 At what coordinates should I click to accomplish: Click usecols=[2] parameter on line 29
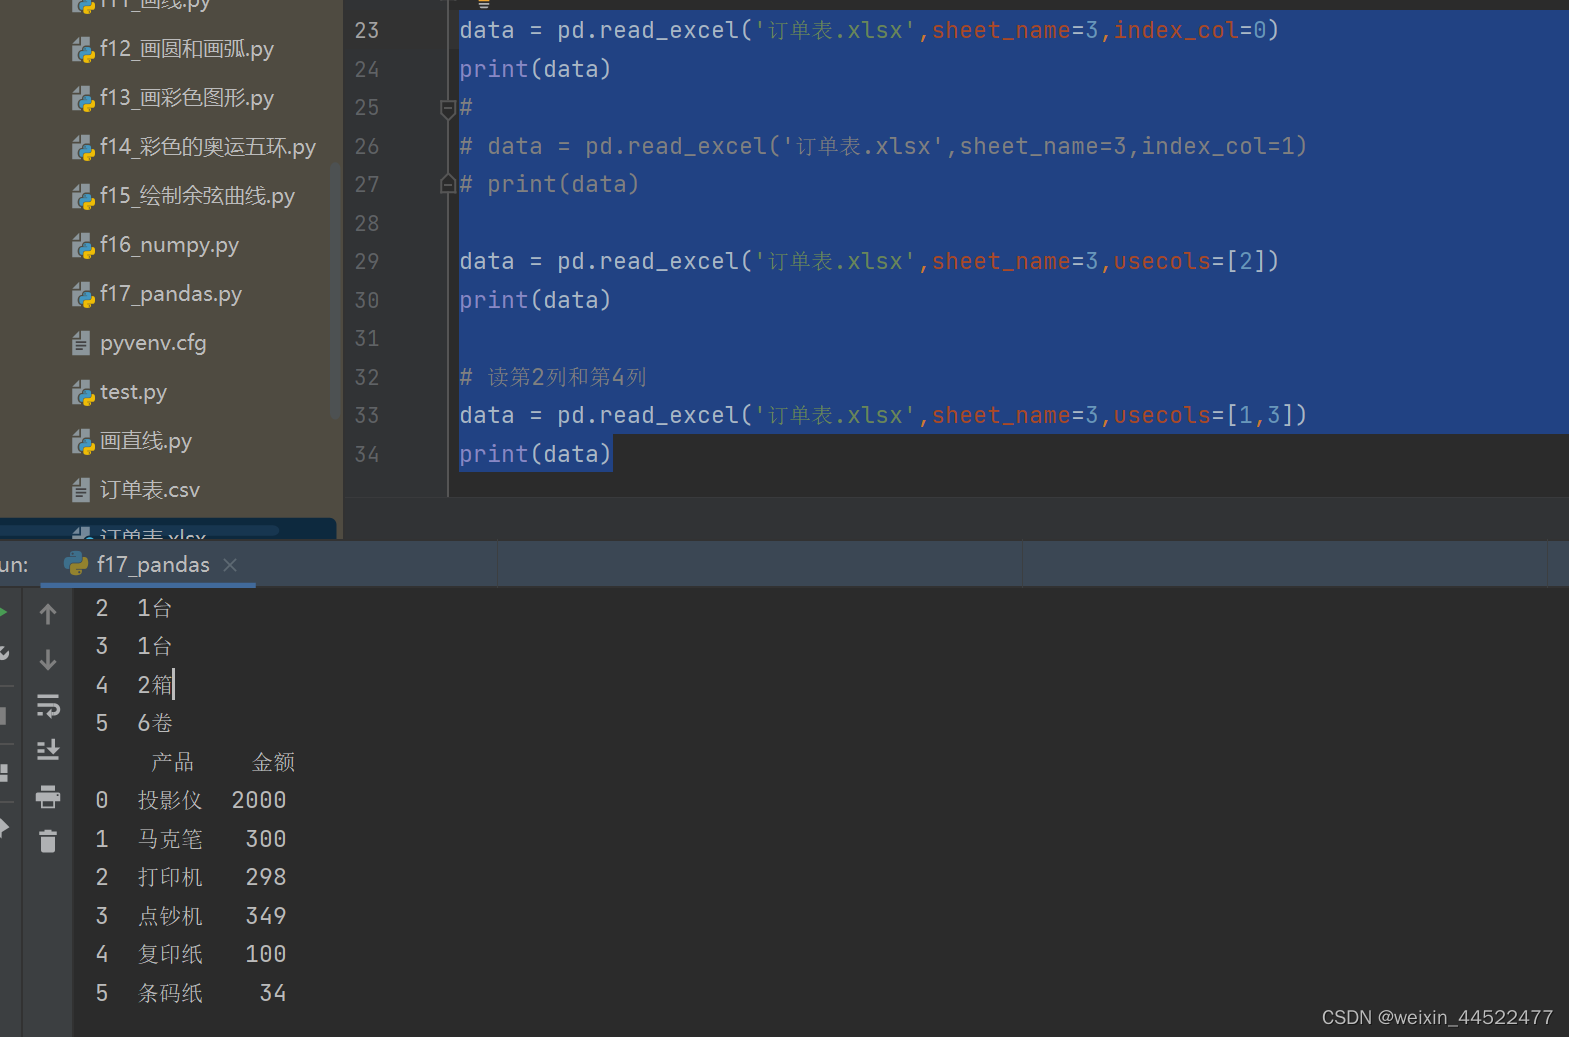coord(1190,261)
